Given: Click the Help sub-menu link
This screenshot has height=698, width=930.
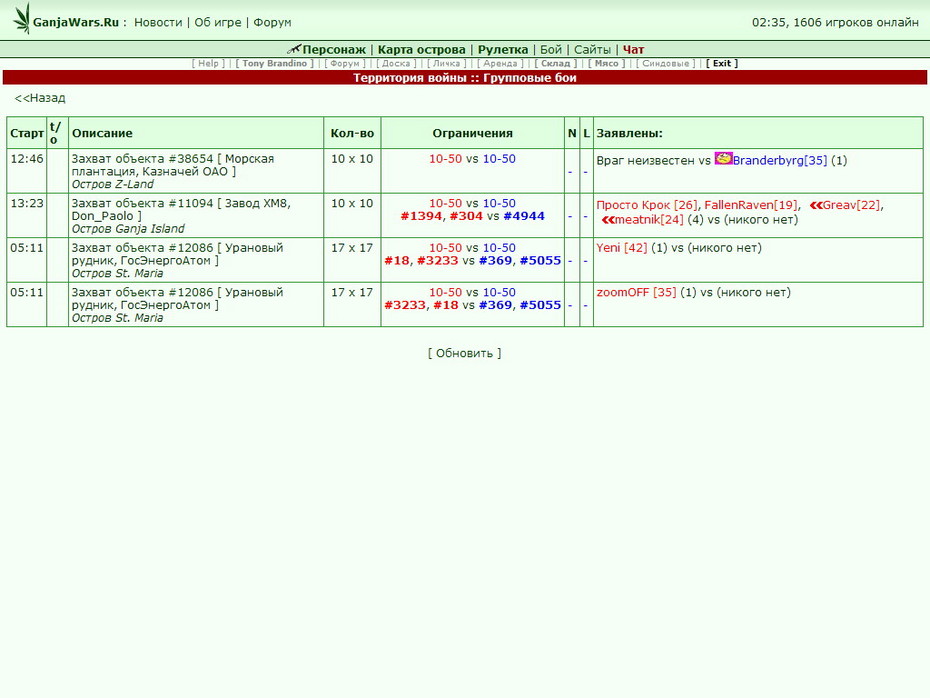Looking at the screenshot, I should point(208,63).
